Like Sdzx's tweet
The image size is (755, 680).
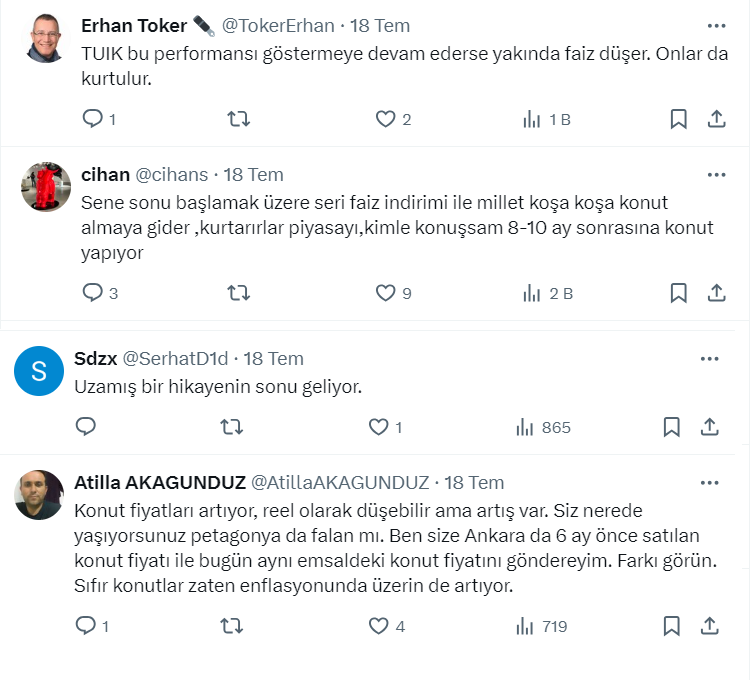tap(379, 427)
